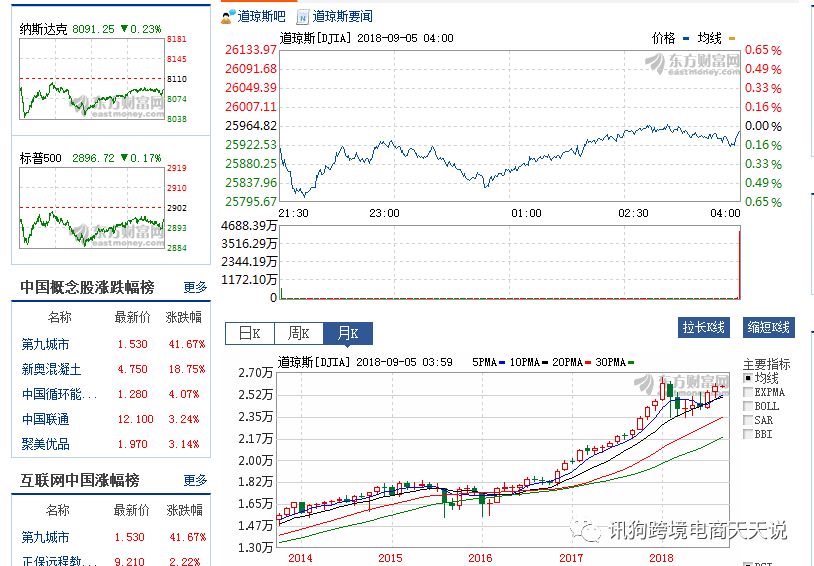
Task: Click the 标普500 mini chart
Action: (x=92, y=208)
